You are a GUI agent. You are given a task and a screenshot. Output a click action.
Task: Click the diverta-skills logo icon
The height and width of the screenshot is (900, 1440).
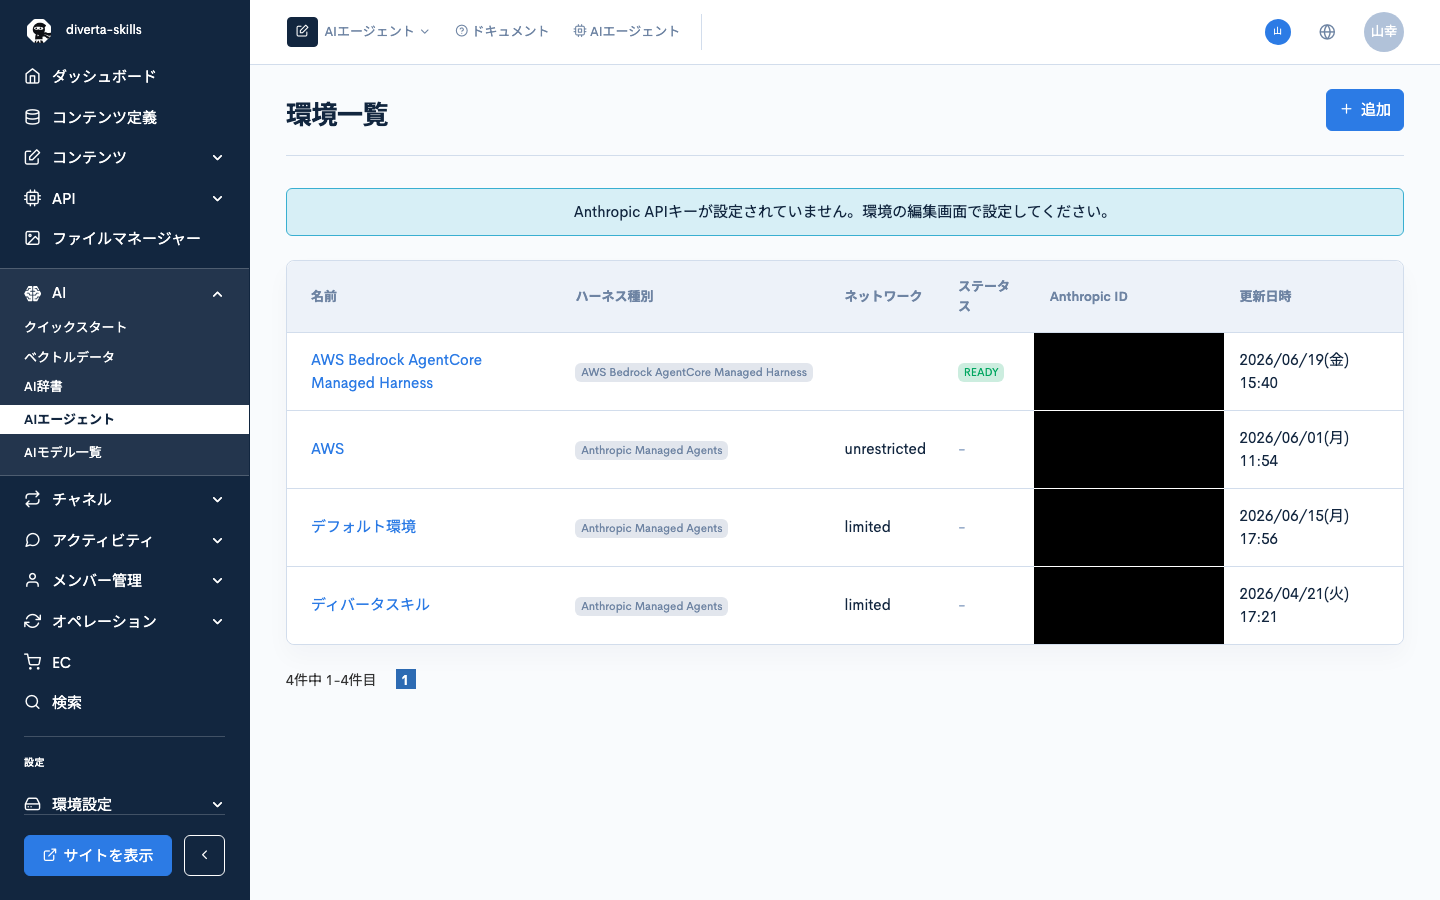39,31
